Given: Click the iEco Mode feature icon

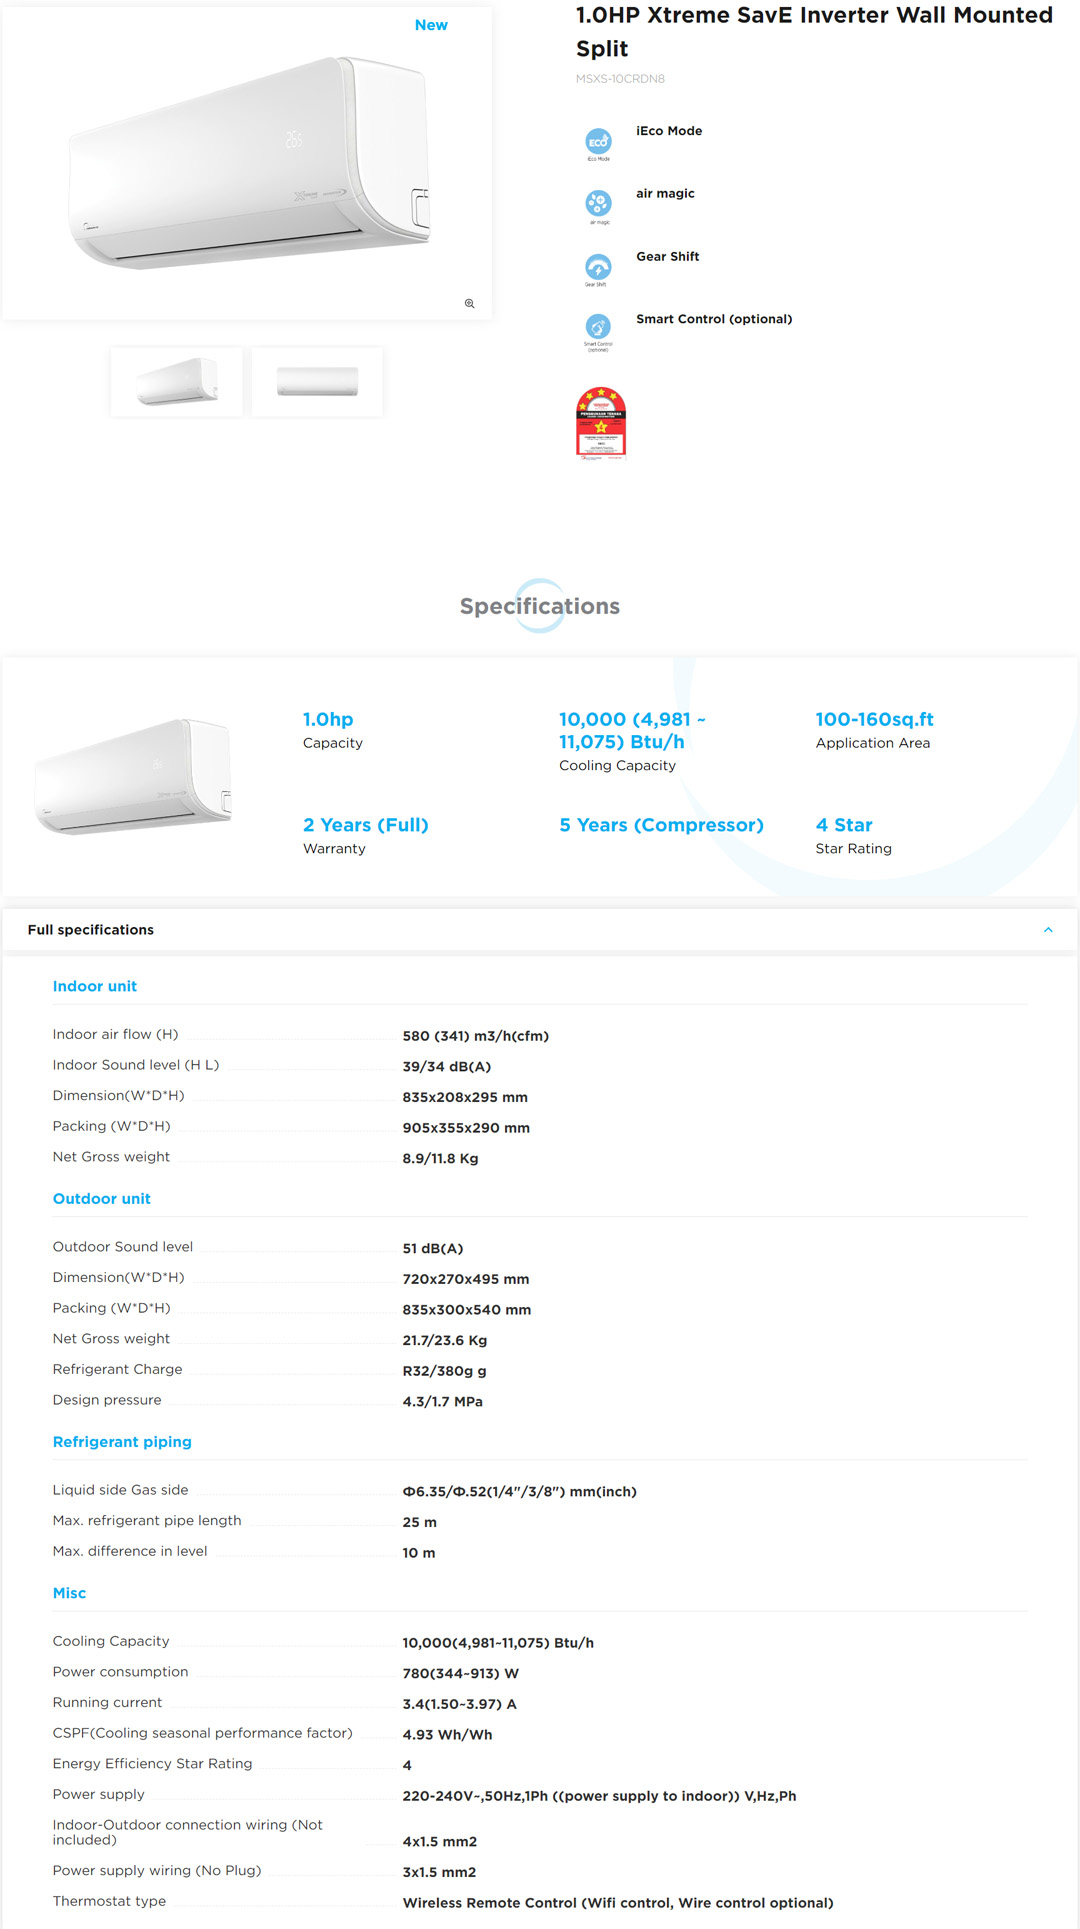Looking at the screenshot, I should 598,142.
